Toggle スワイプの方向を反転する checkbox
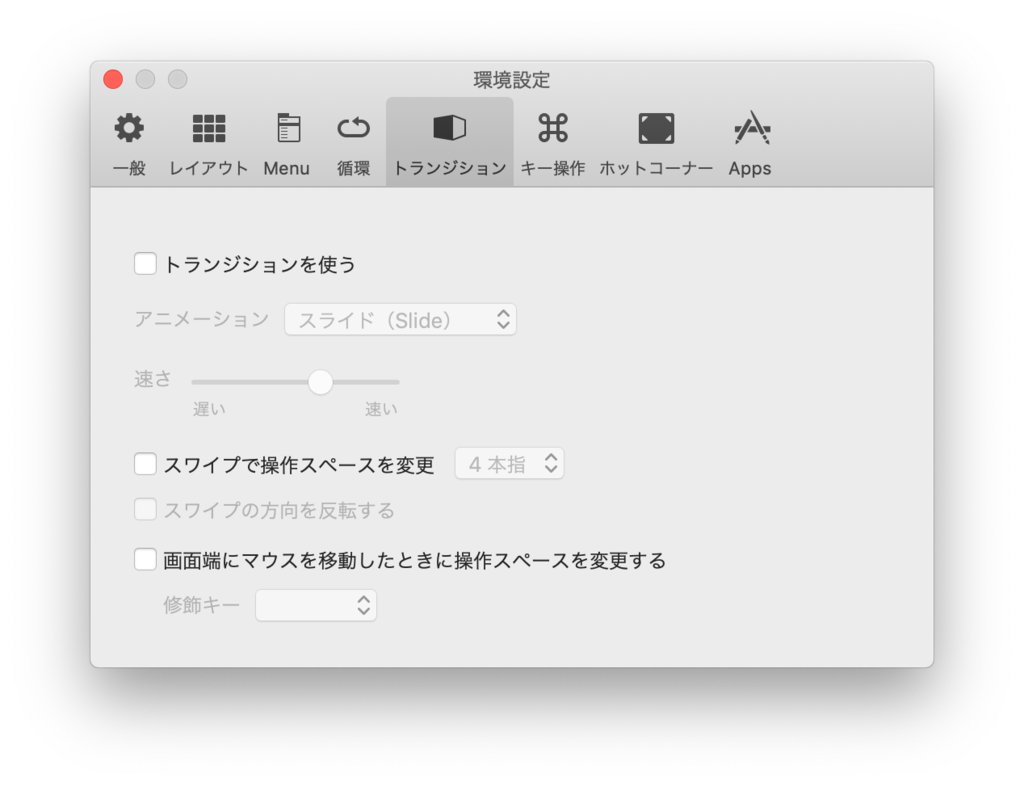Viewport: 1024px width, 787px height. coord(145,509)
